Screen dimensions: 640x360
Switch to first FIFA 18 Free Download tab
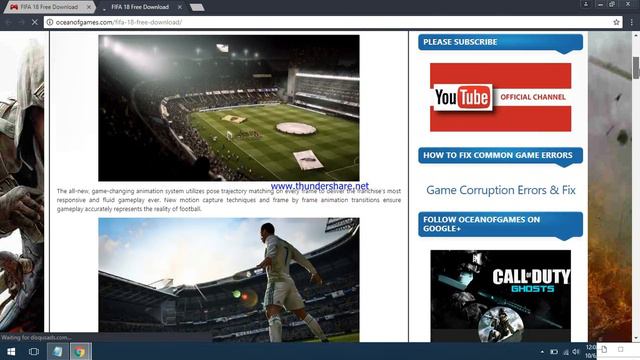(49, 7)
